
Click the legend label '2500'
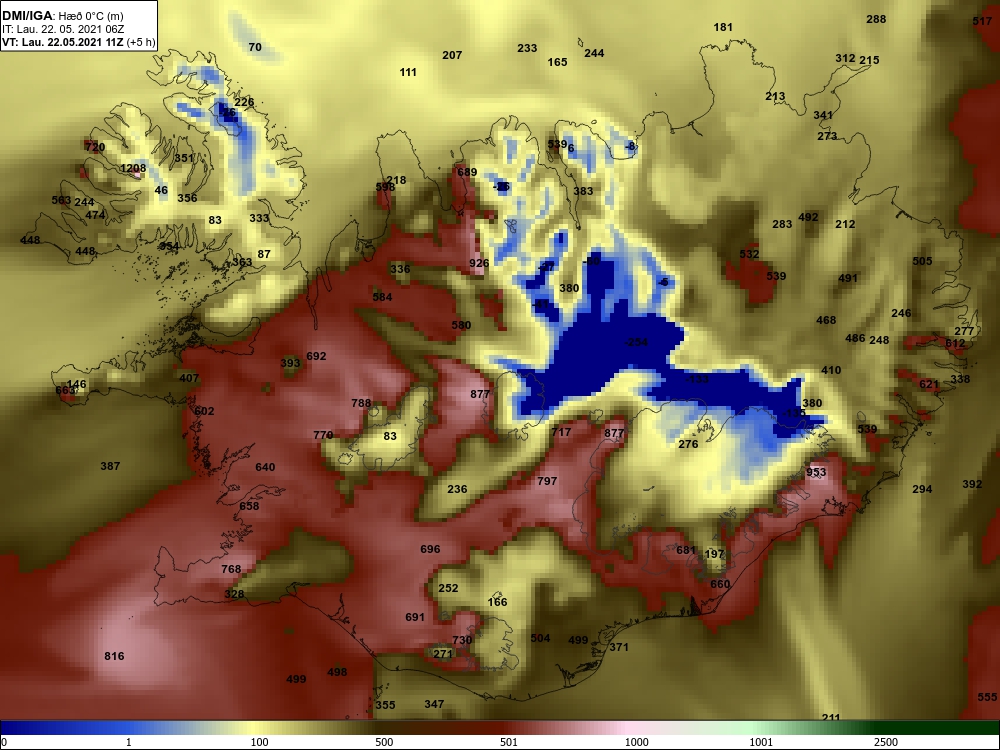885,742
